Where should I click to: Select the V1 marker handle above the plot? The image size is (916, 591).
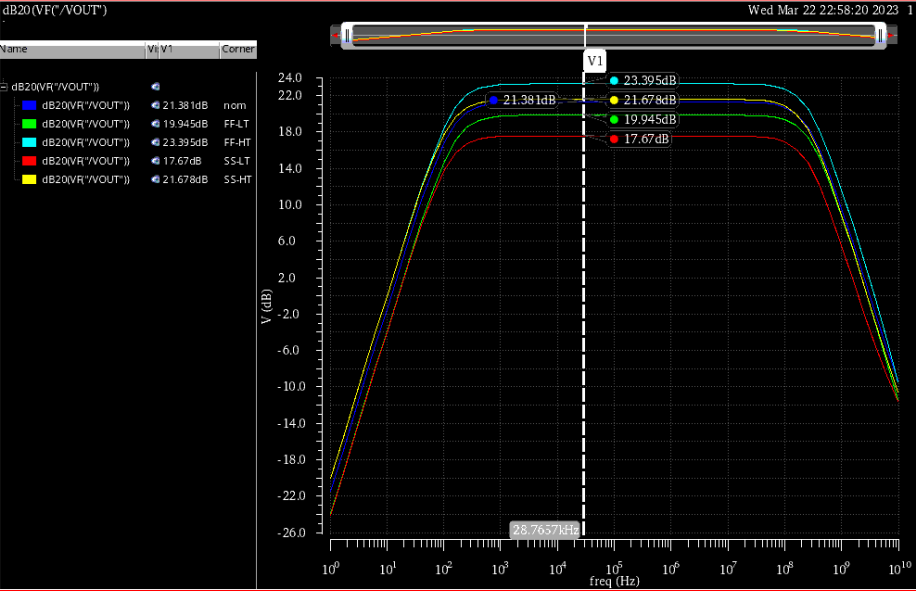tap(594, 60)
